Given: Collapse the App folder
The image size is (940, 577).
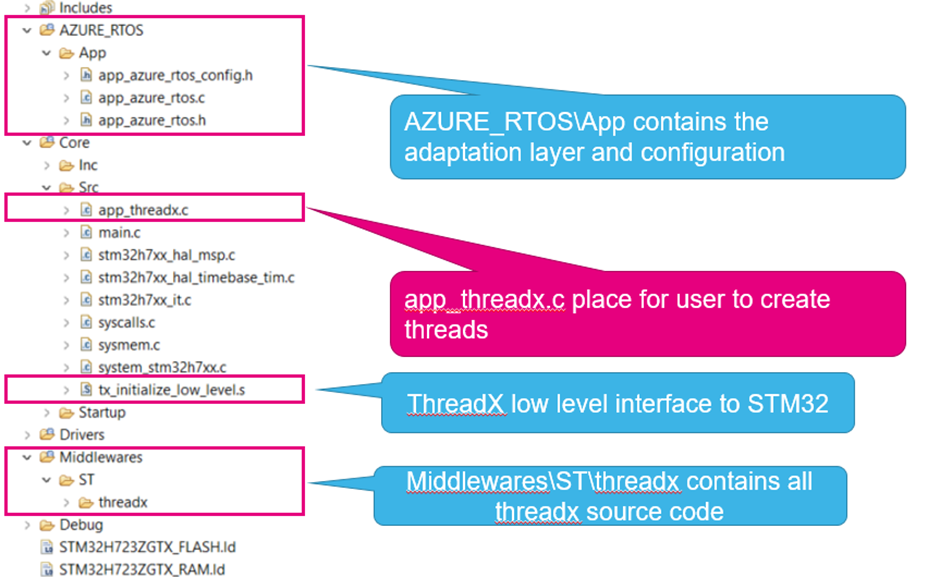Looking at the screenshot, I should point(47,53).
